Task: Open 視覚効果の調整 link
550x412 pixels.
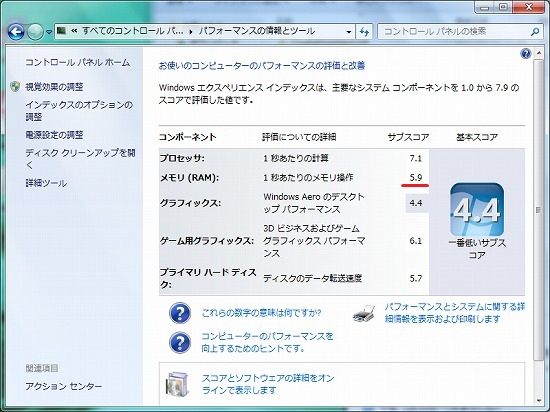Action: click(x=54, y=87)
